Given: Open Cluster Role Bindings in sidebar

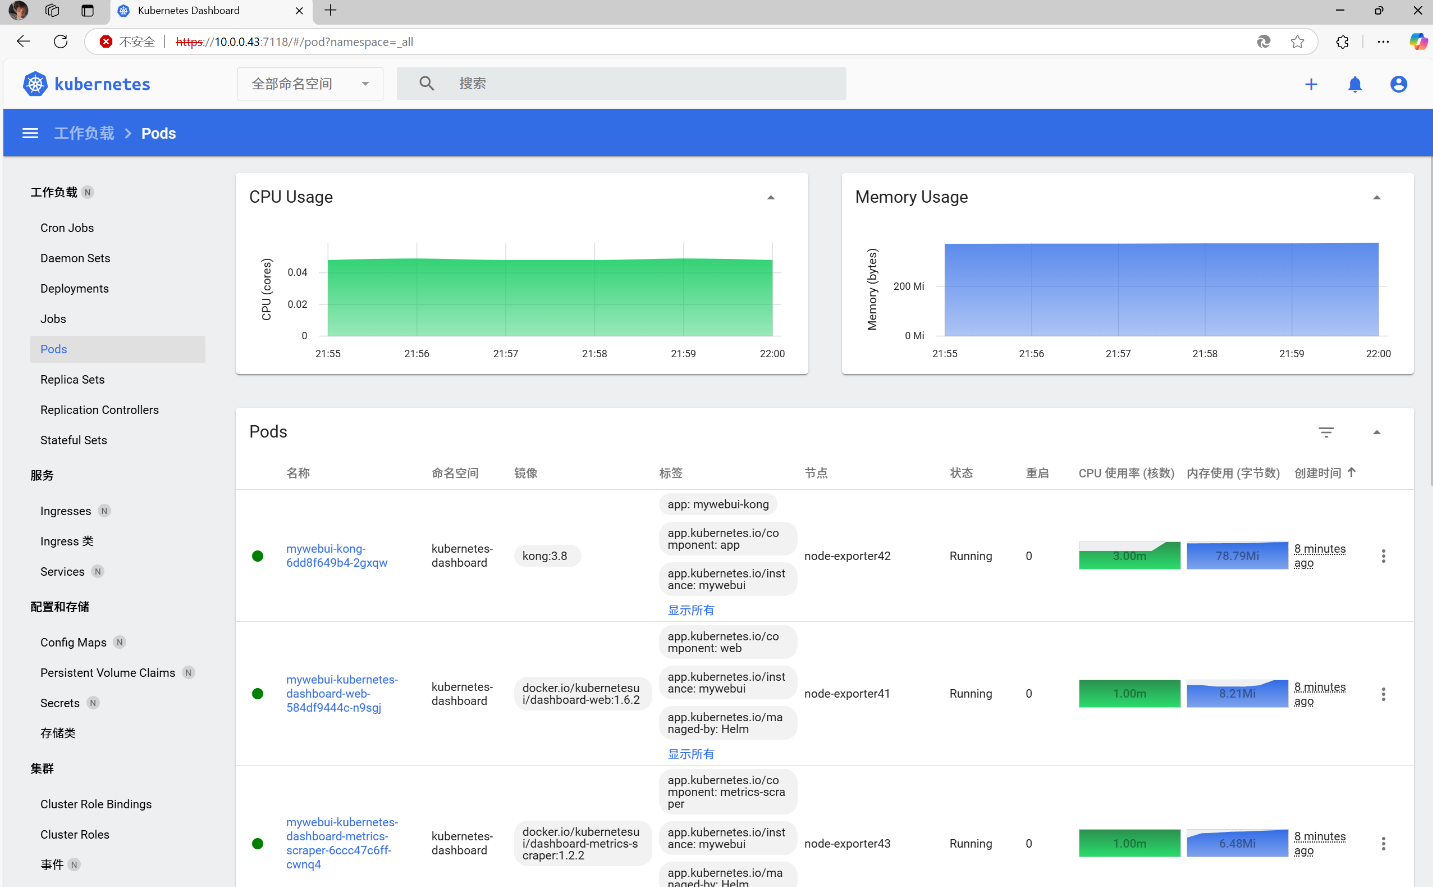Looking at the screenshot, I should pyautogui.click(x=96, y=804).
